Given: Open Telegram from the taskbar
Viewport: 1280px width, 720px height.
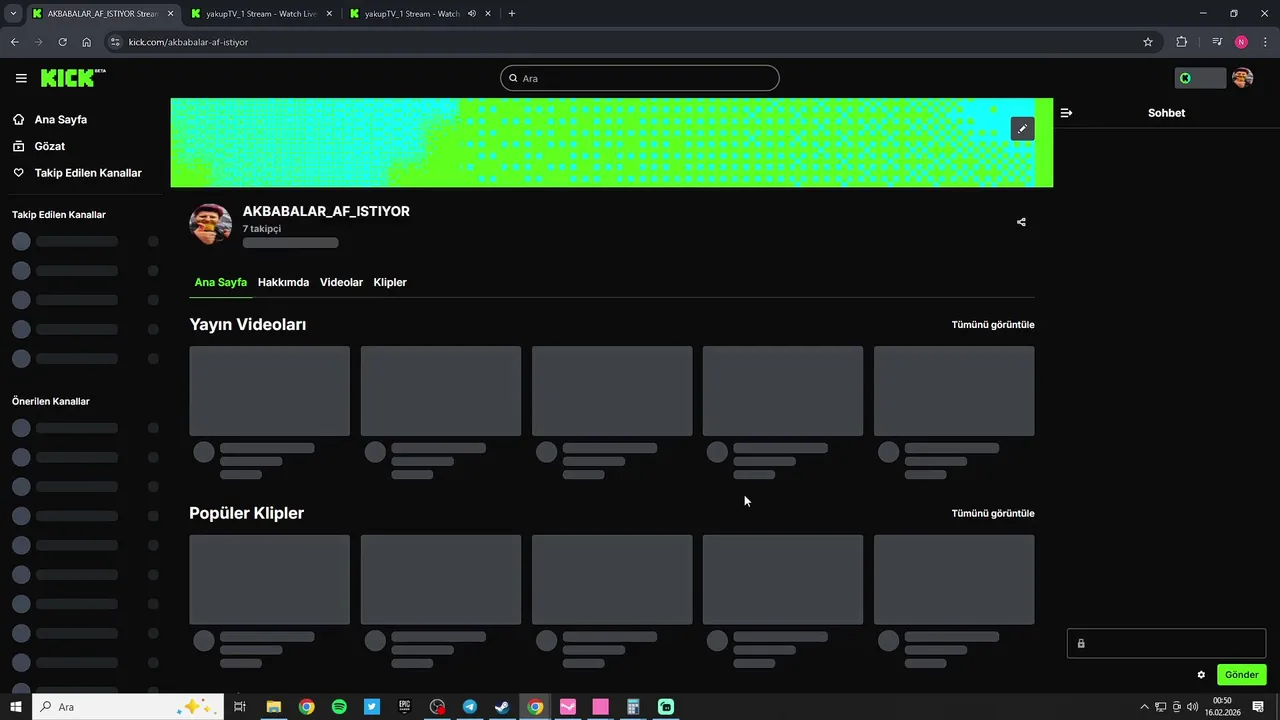Looking at the screenshot, I should [x=470, y=707].
